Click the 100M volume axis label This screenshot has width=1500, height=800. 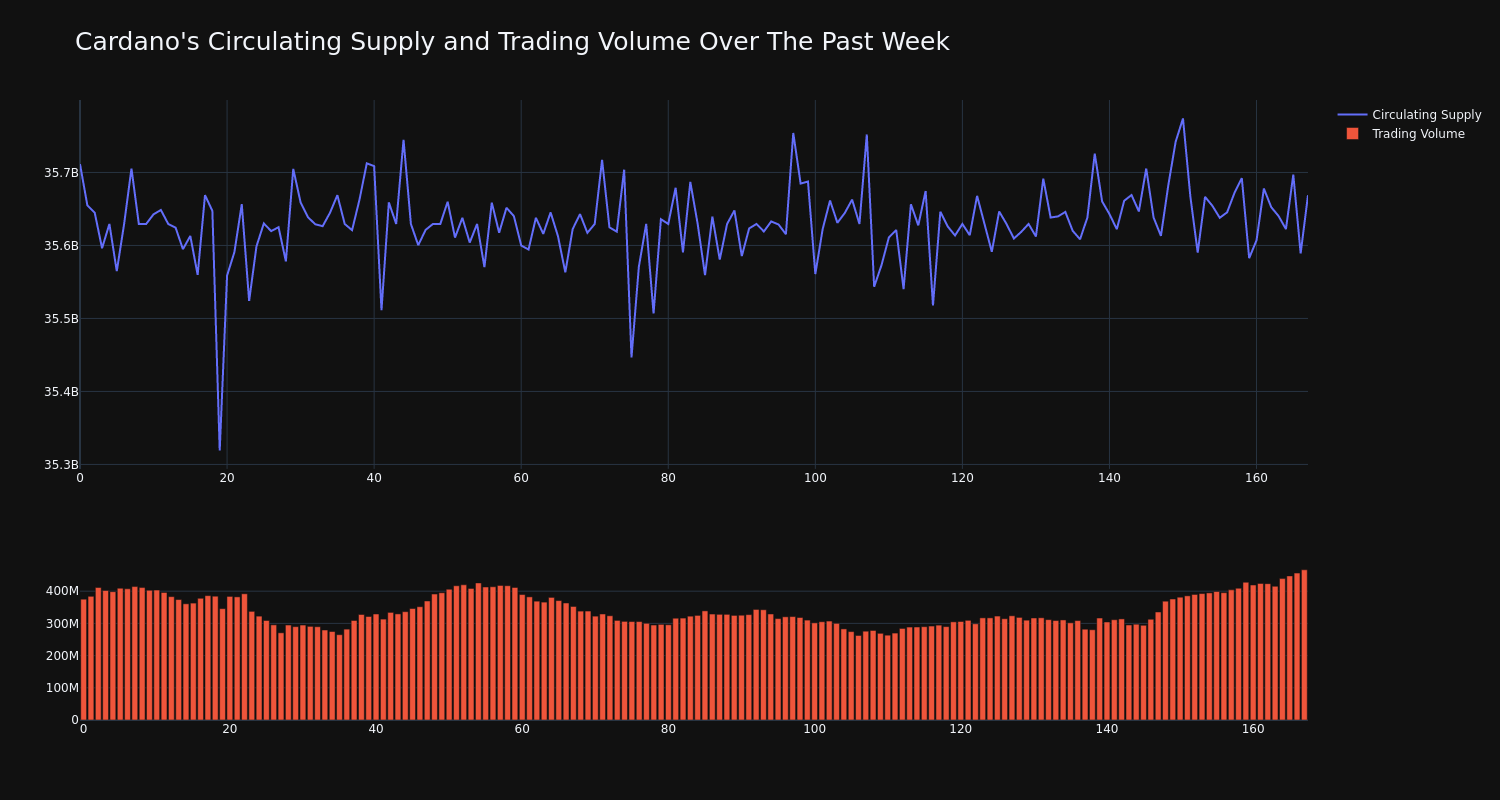point(61,688)
